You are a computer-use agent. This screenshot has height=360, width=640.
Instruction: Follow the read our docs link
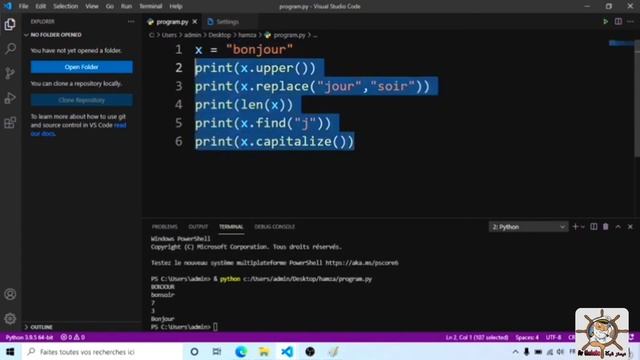(78, 129)
